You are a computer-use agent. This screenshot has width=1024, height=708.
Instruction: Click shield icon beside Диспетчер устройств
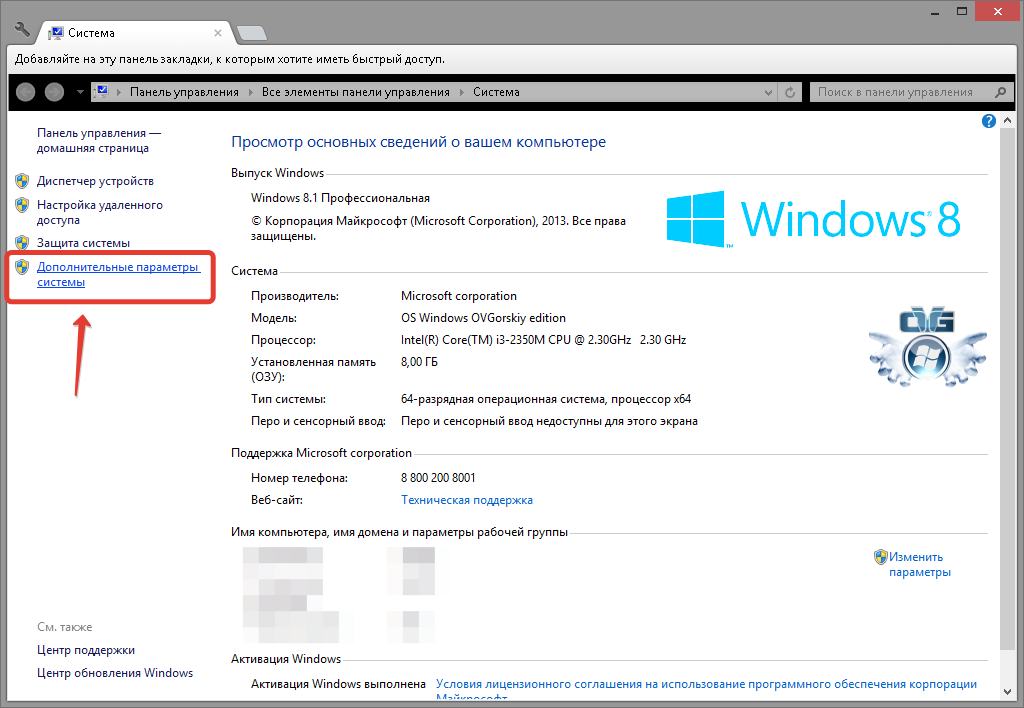tap(22, 181)
